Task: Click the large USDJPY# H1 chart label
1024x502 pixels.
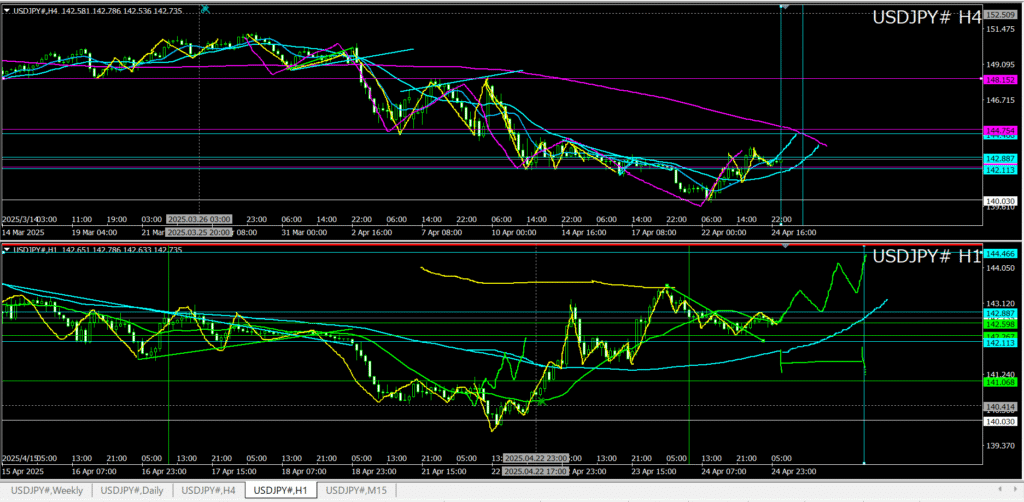Action: [x=927, y=257]
